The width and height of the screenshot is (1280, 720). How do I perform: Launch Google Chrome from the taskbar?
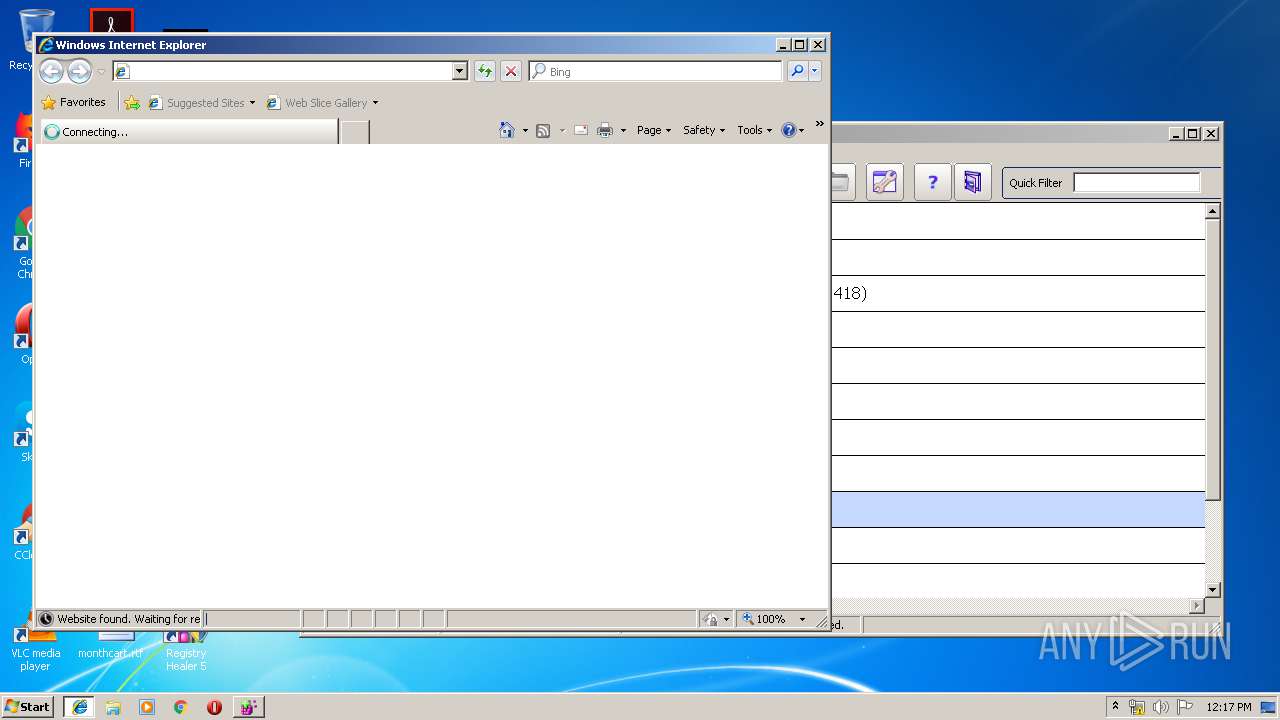tap(180, 707)
